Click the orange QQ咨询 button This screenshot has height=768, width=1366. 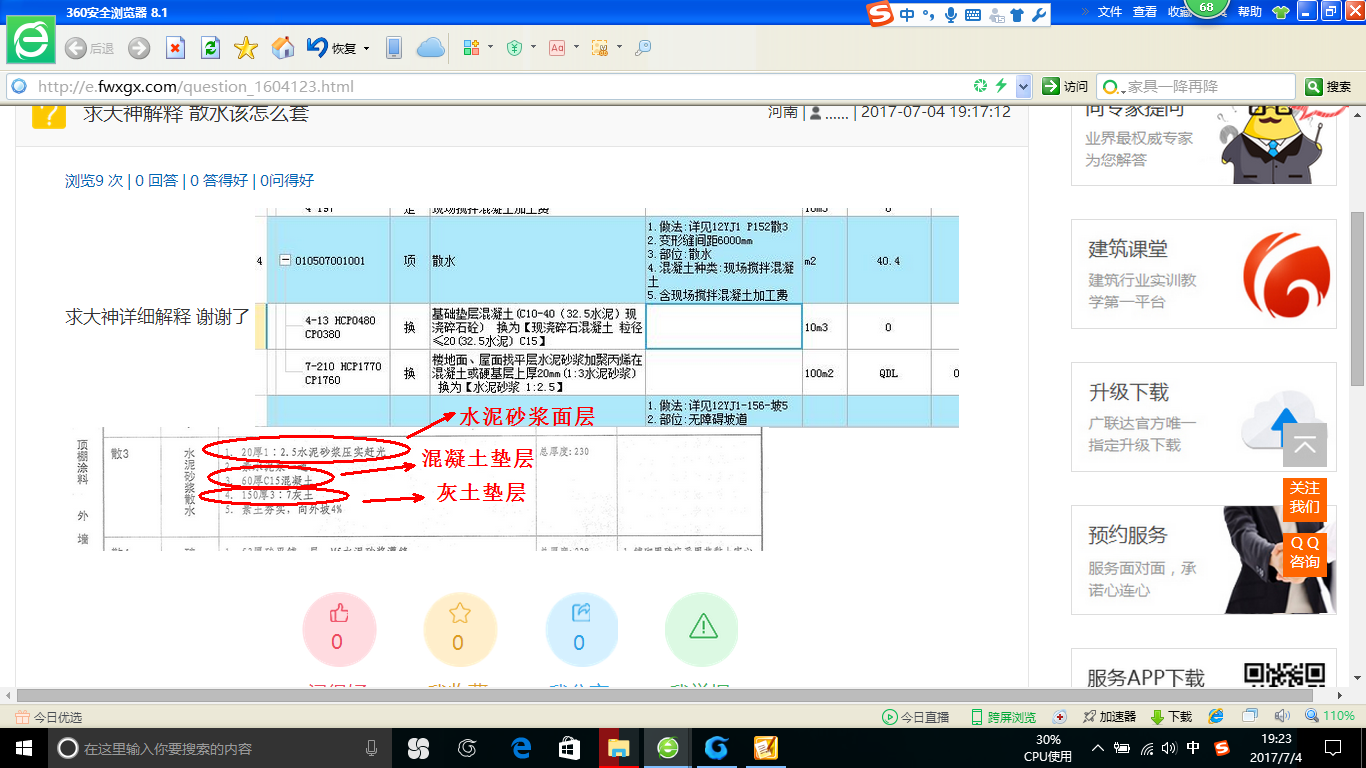pyautogui.click(x=1305, y=552)
